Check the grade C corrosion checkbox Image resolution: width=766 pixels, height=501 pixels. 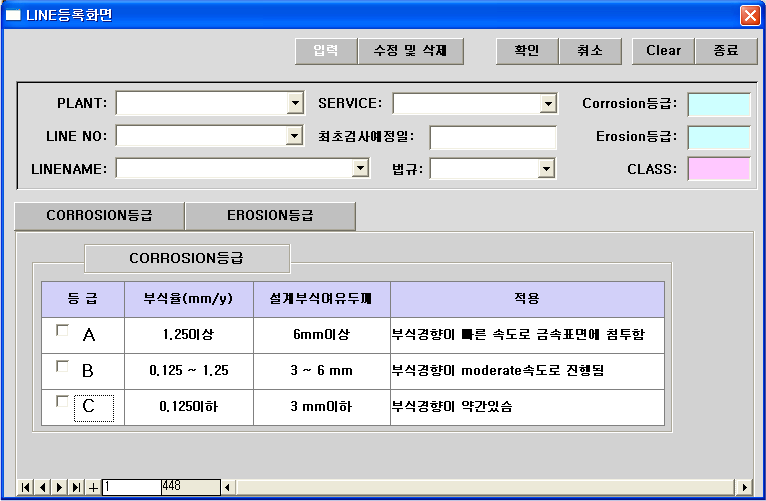(62, 402)
